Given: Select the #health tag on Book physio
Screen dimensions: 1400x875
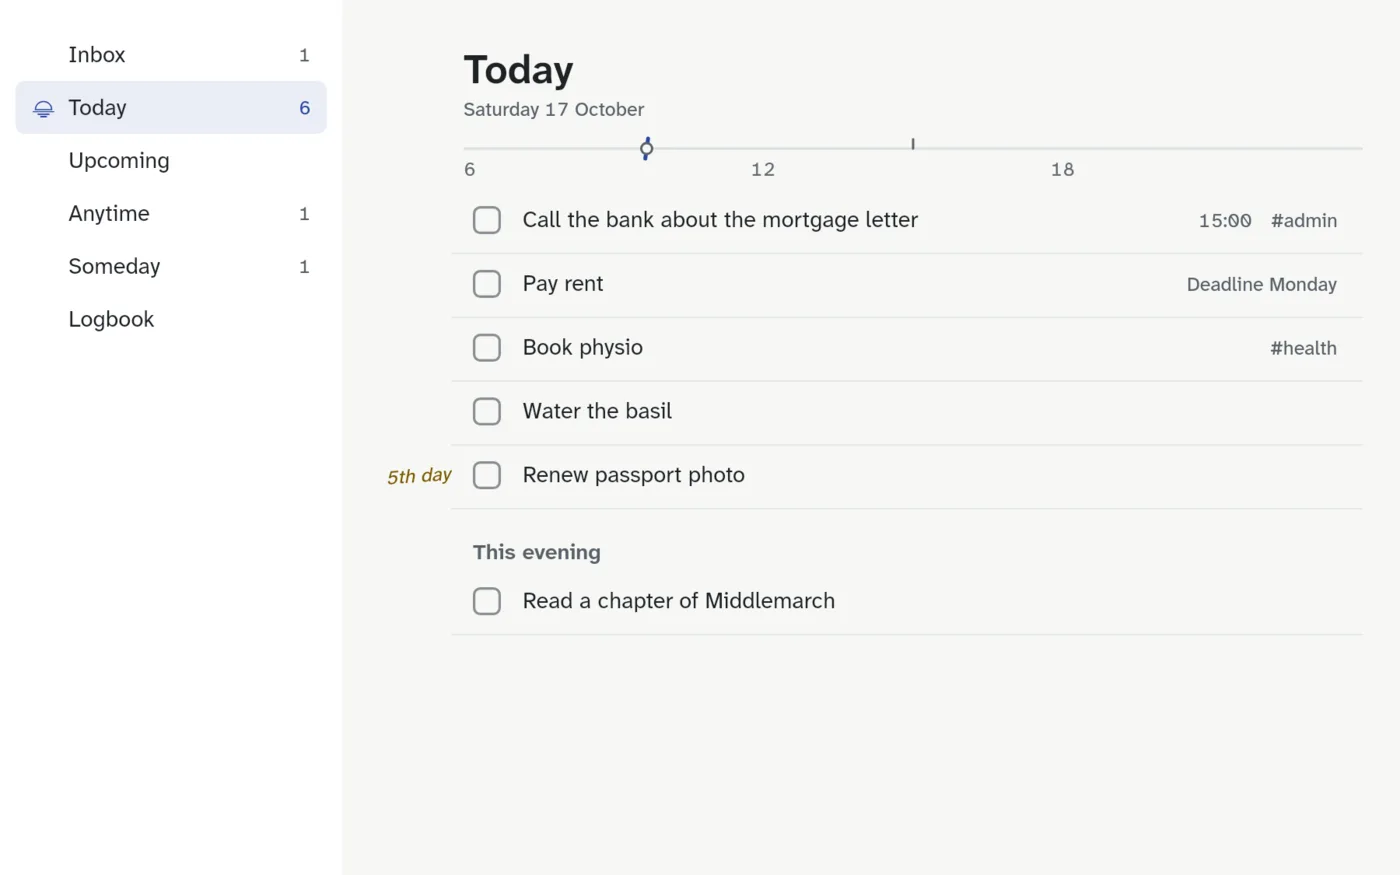Looking at the screenshot, I should tap(1304, 348).
